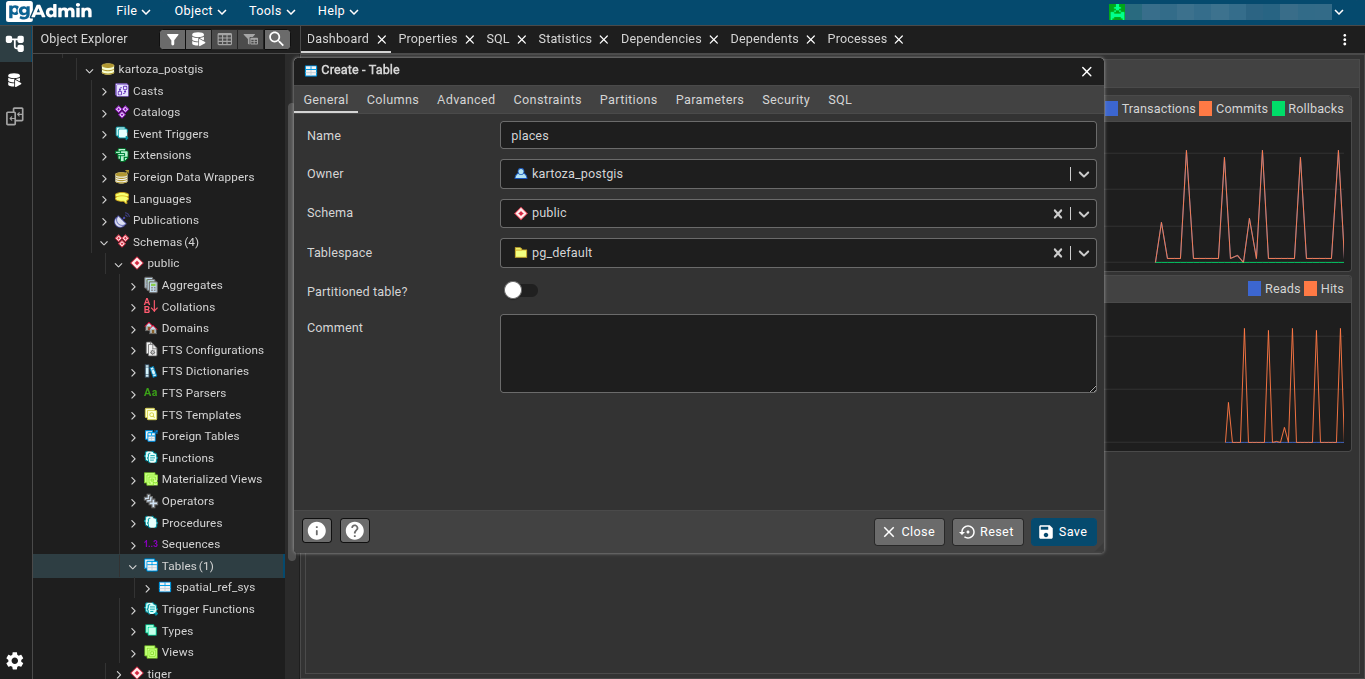
Task: Click the Schema Diff icon in left sidebar
Action: 15,117
